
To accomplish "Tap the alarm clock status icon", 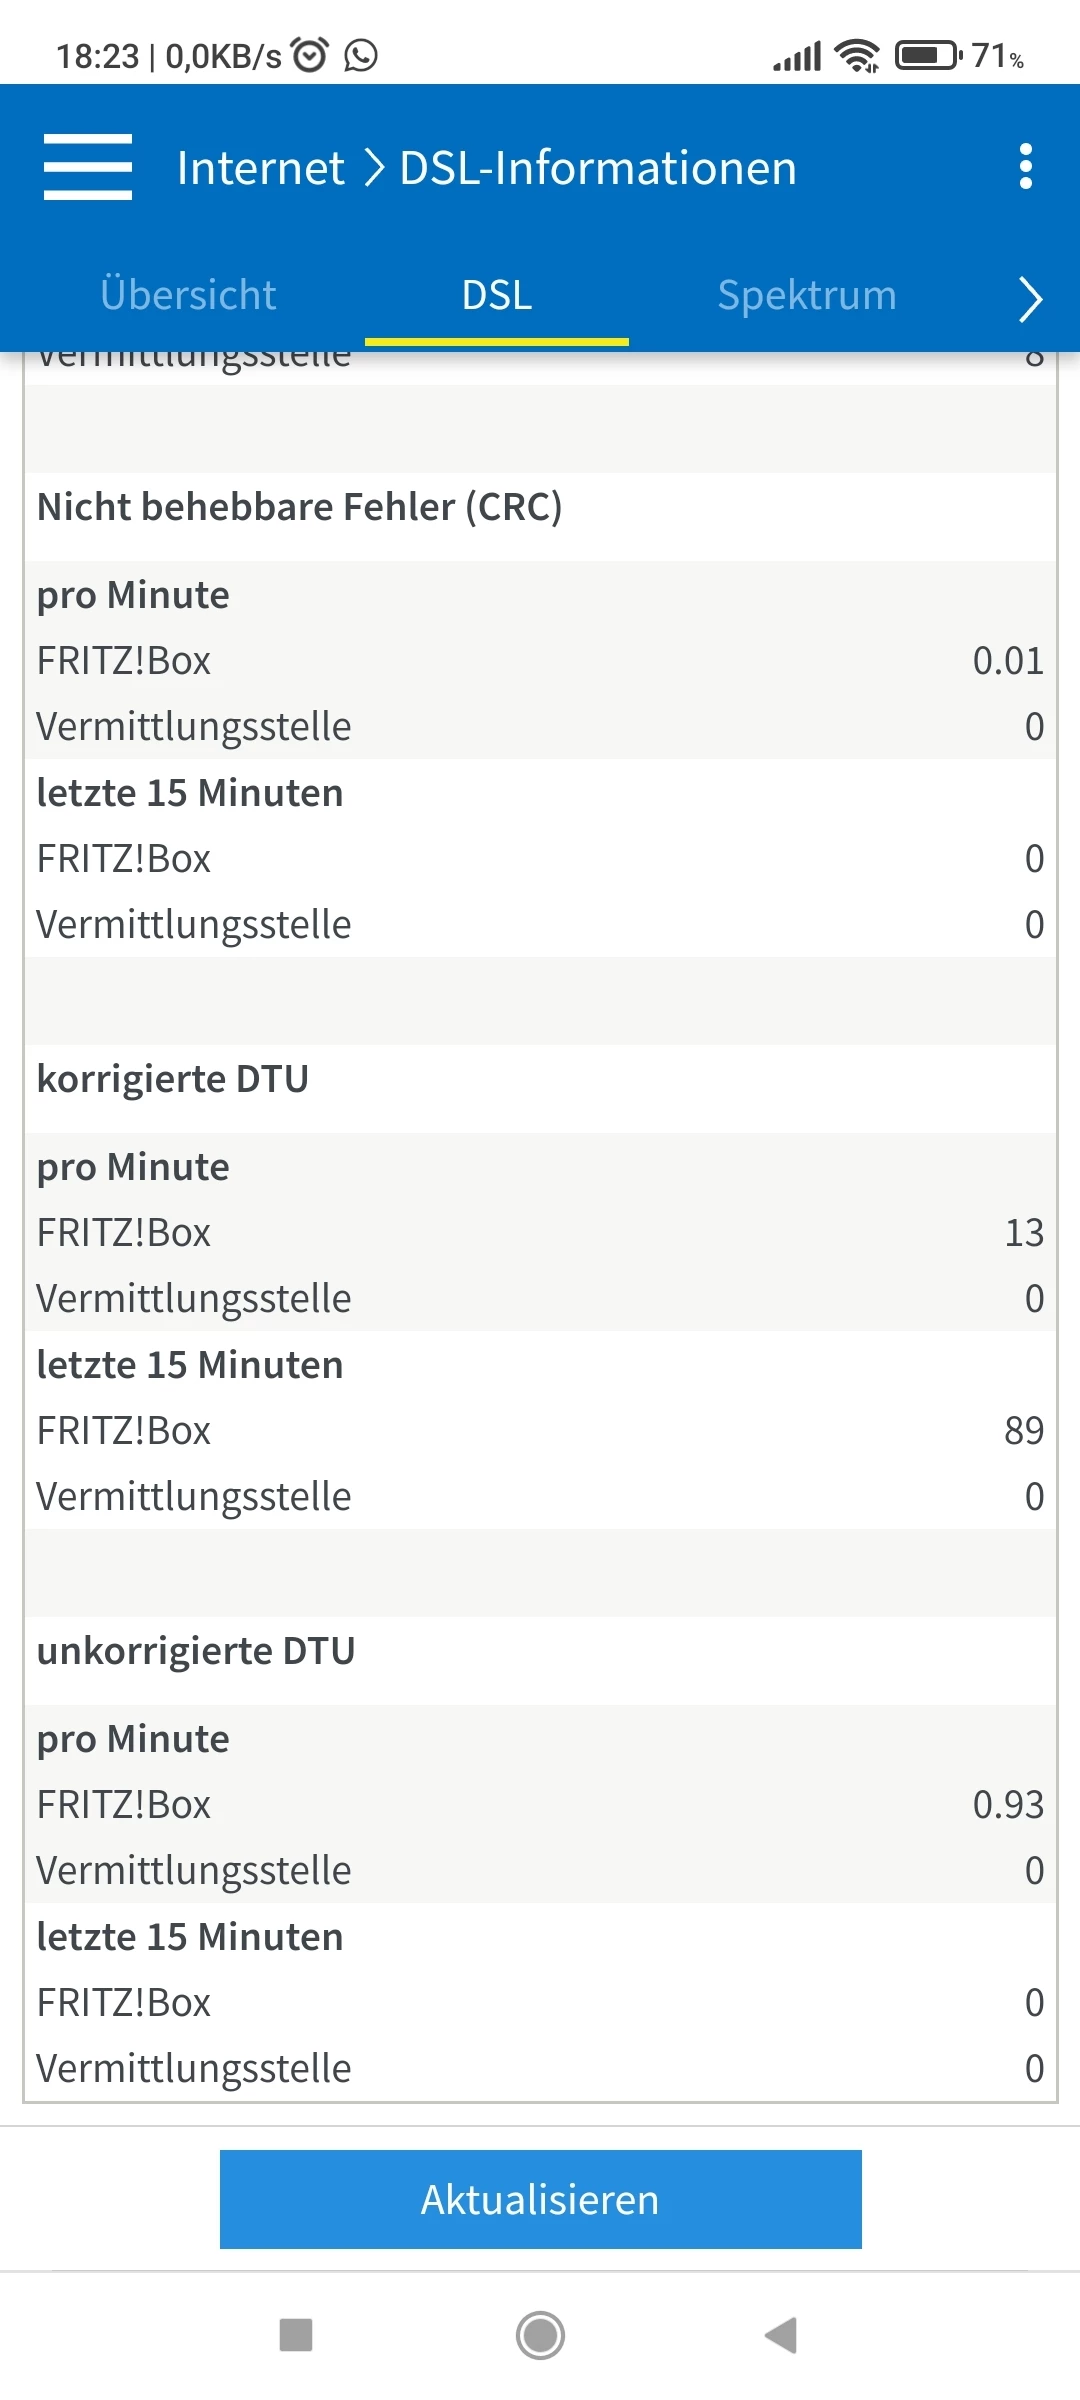I will [x=310, y=55].
